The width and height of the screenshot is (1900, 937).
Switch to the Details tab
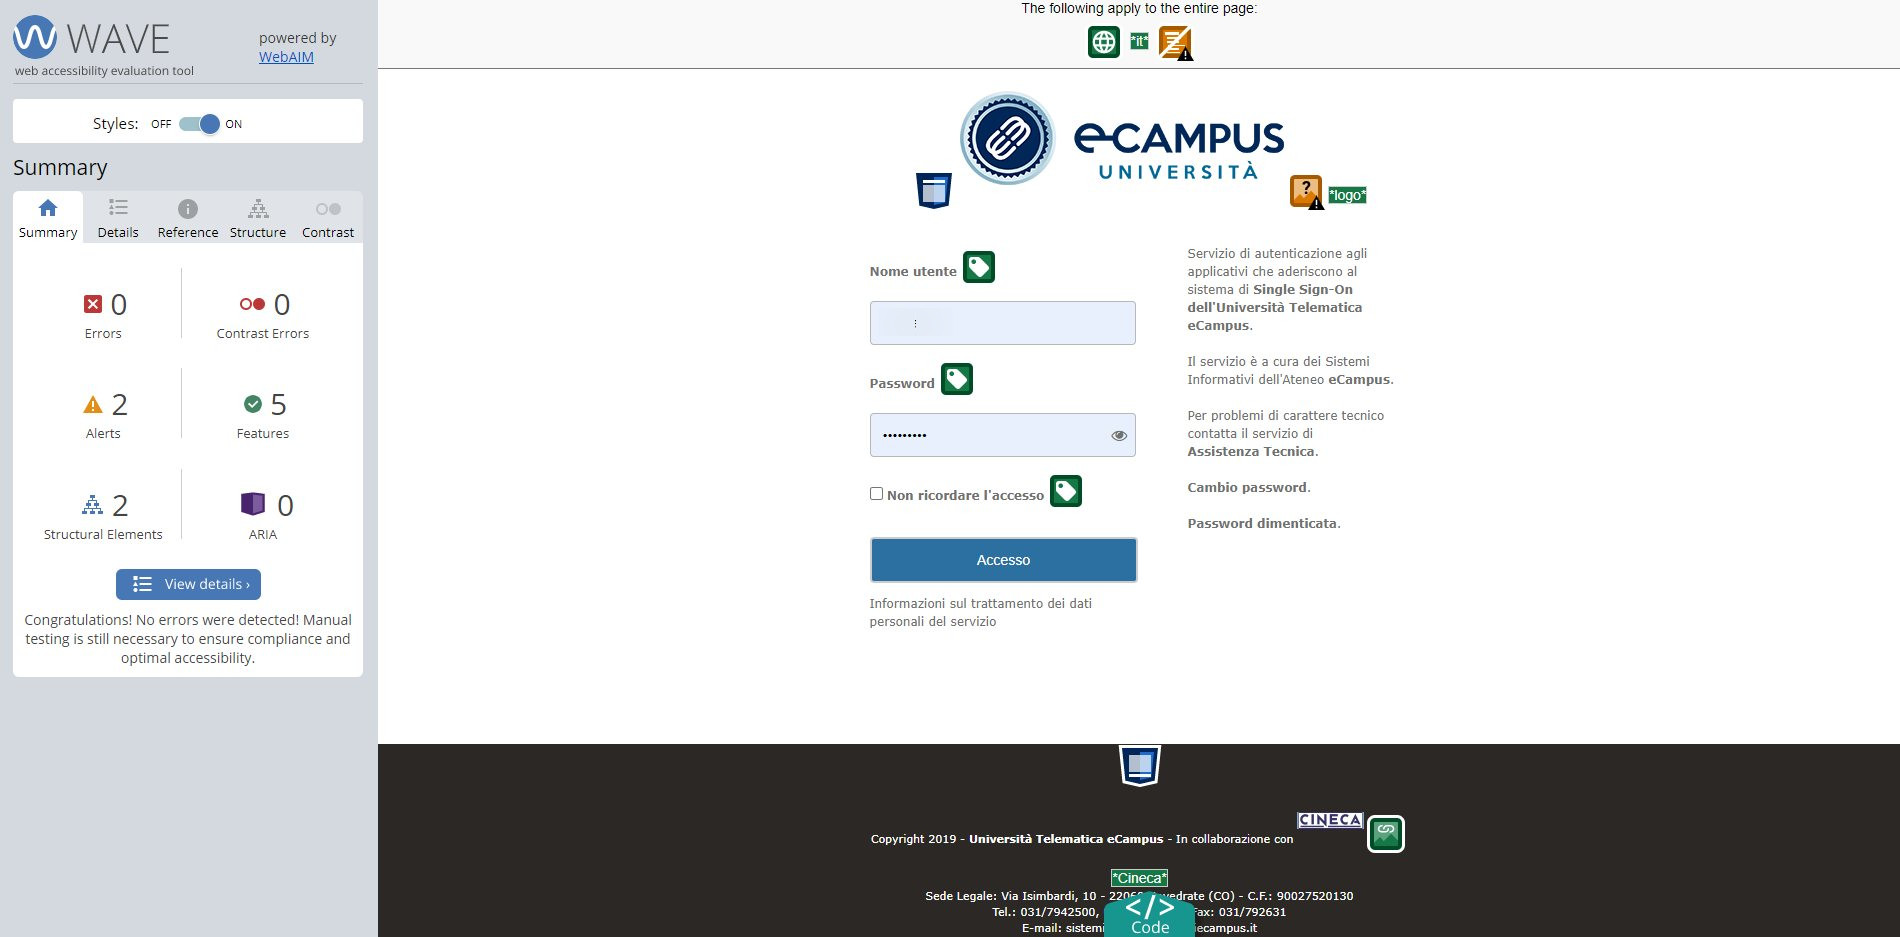[x=118, y=218]
